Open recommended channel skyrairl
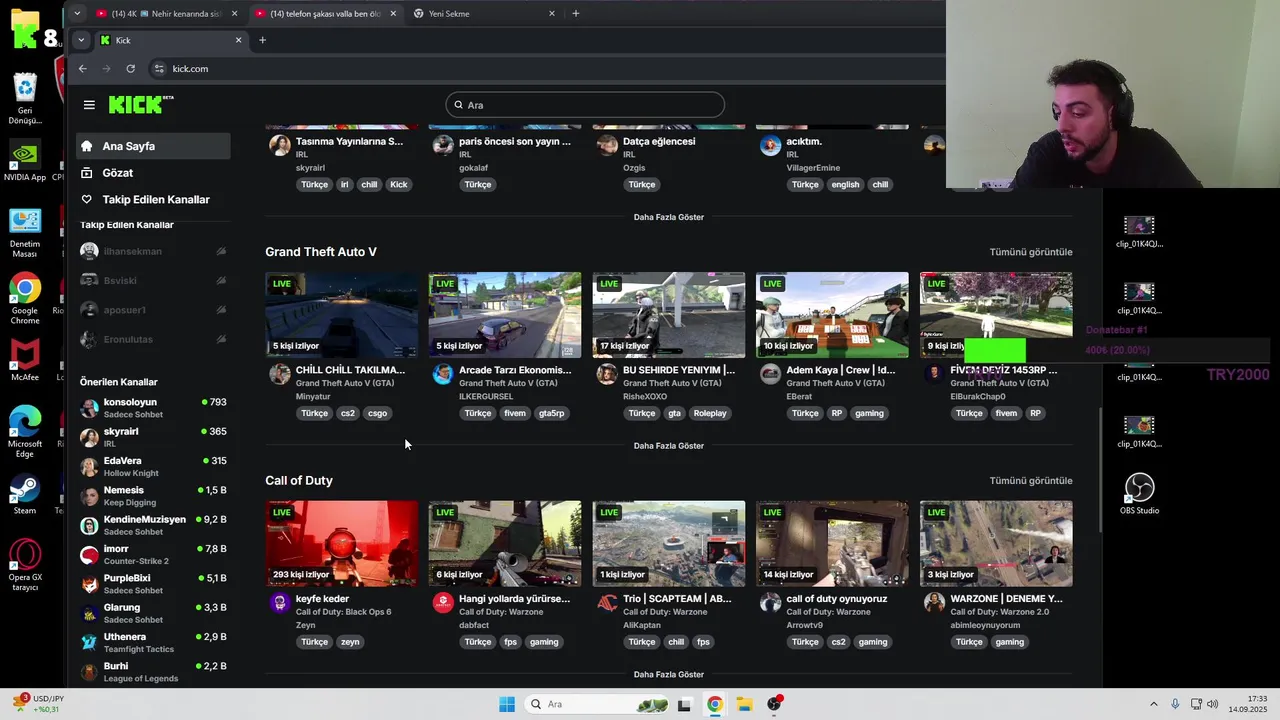Viewport: 1280px width, 720px height. click(153, 437)
